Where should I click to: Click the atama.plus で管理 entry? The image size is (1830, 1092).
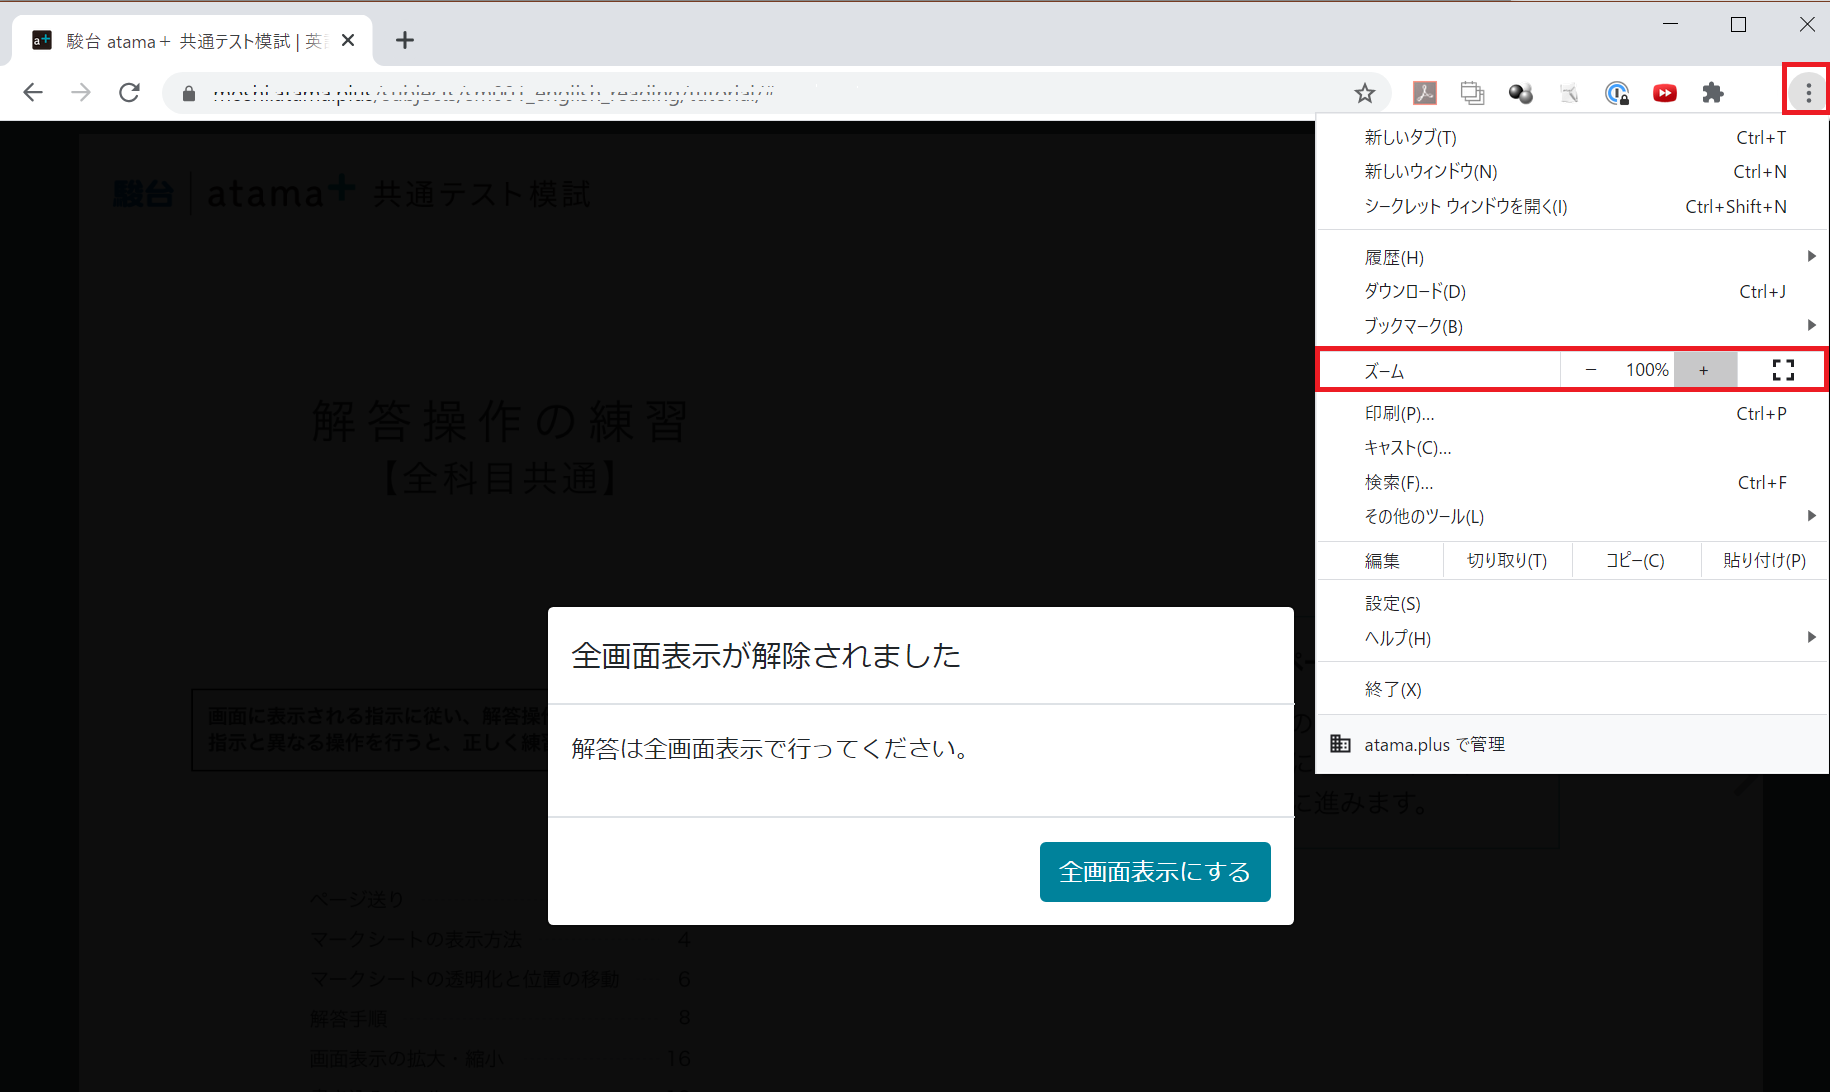tap(1572, 744)
